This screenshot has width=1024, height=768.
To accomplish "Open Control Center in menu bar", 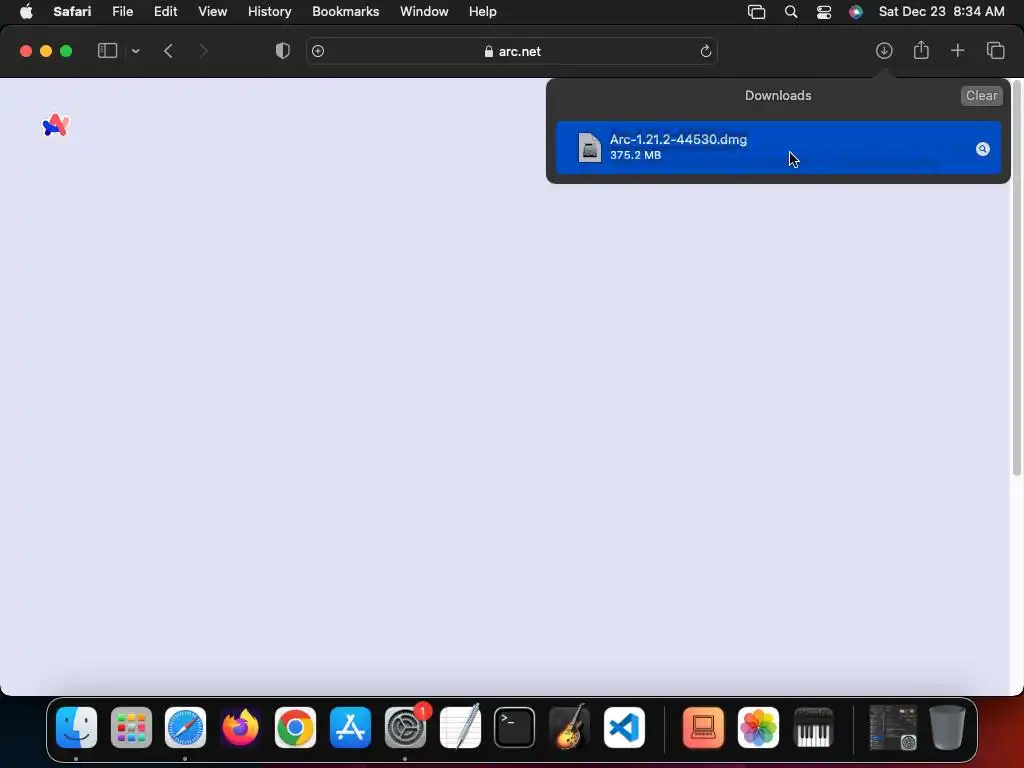I will 824,12.
